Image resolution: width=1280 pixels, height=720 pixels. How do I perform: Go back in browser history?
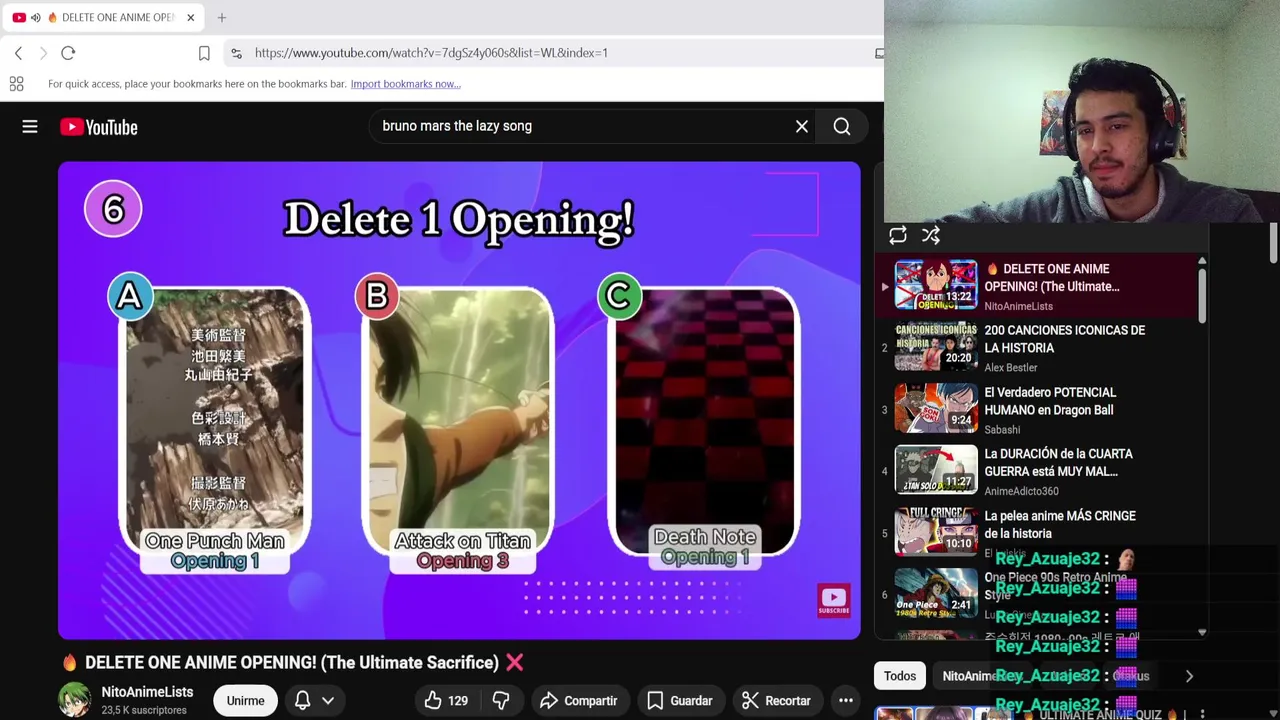(18, 53)
